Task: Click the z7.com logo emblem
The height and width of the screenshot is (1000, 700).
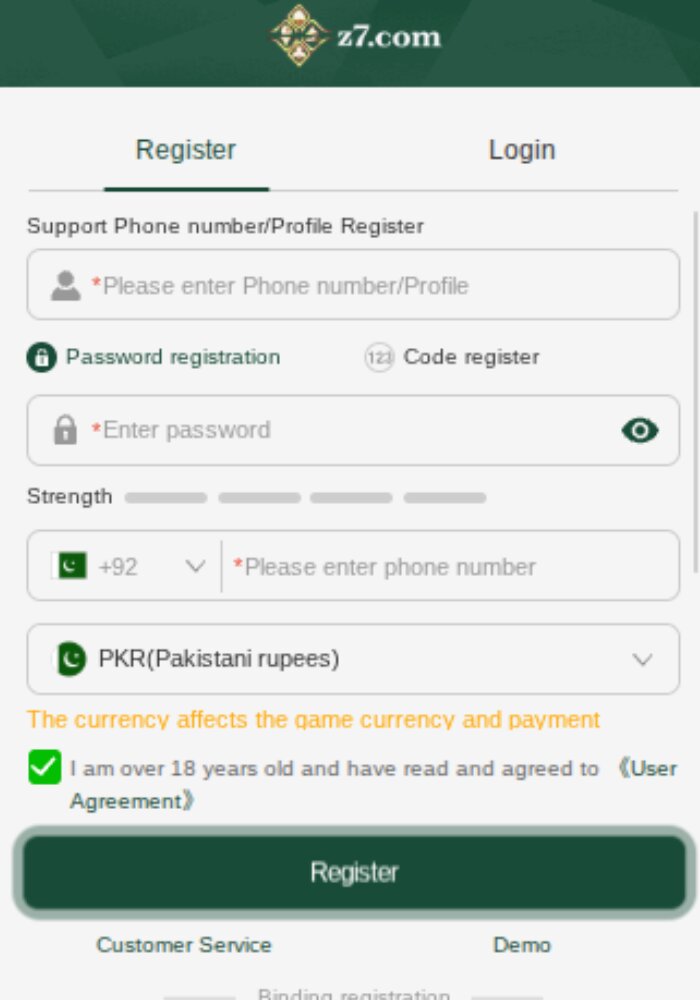Action: pyautogui.click(x=298, y=36)
